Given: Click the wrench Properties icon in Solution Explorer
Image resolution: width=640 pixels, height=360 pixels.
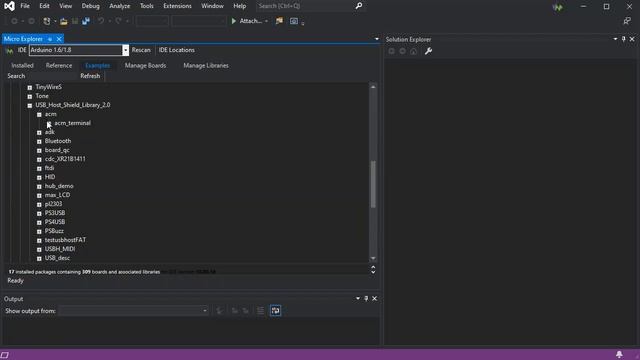Looking at the screenshot, I should click(428, 51).
